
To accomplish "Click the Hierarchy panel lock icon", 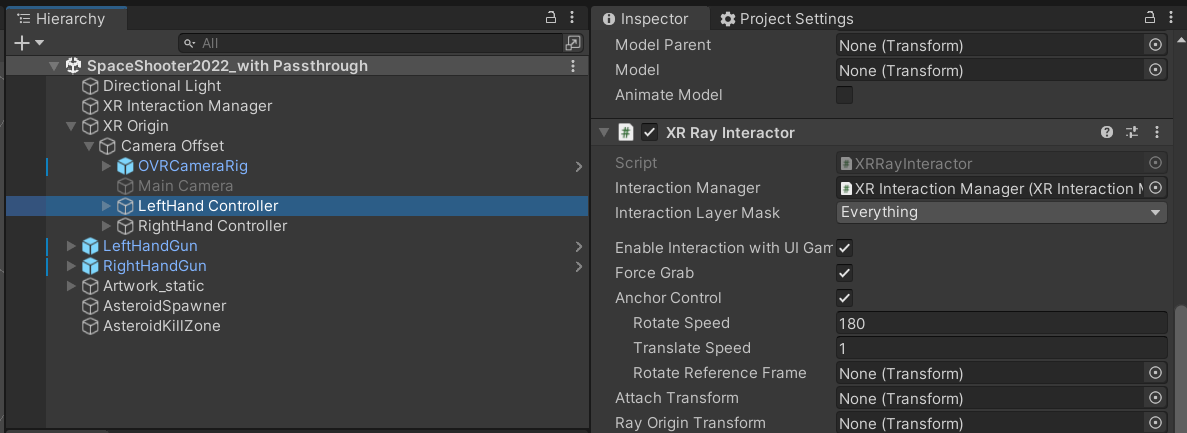I will [x=550, y=18].
